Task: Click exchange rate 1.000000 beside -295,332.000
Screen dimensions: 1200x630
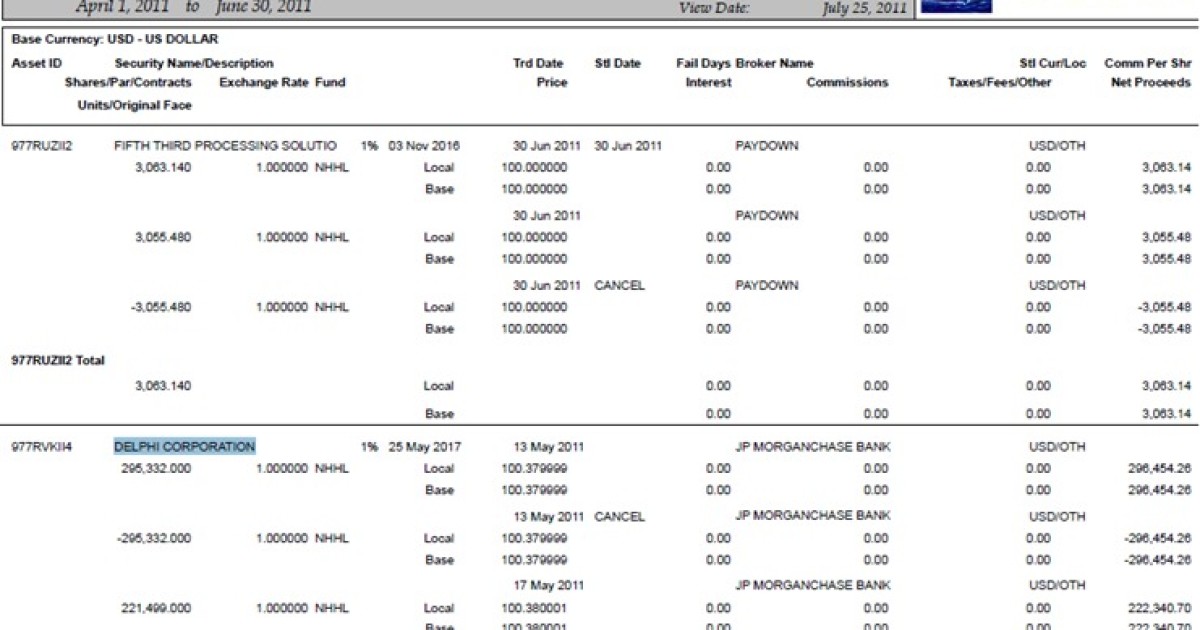Action: coord(282,538)
